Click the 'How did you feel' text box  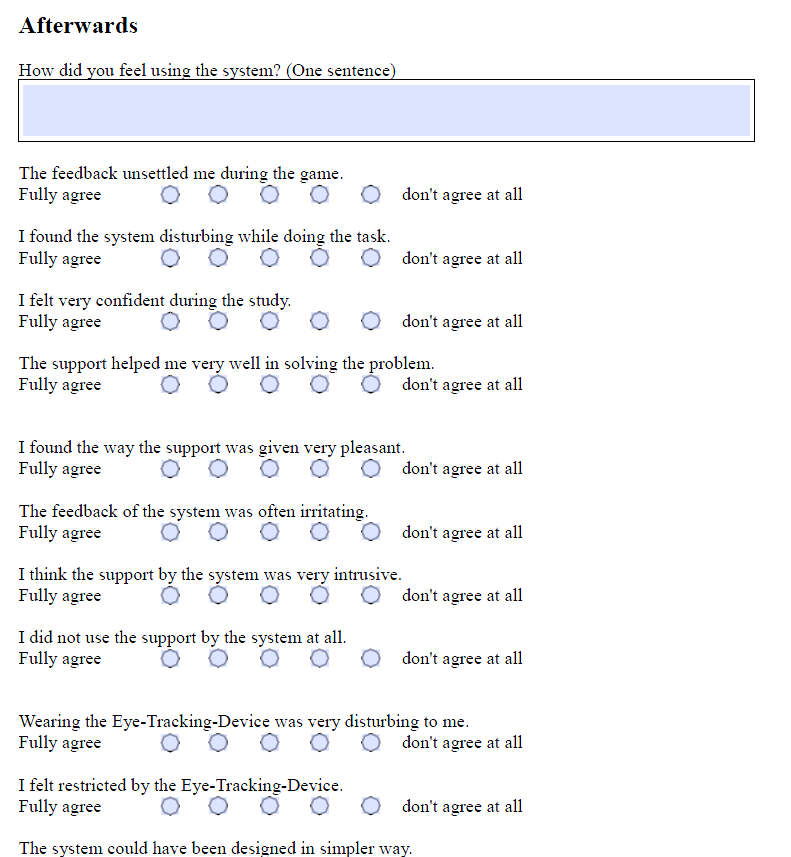pos(386,110)
